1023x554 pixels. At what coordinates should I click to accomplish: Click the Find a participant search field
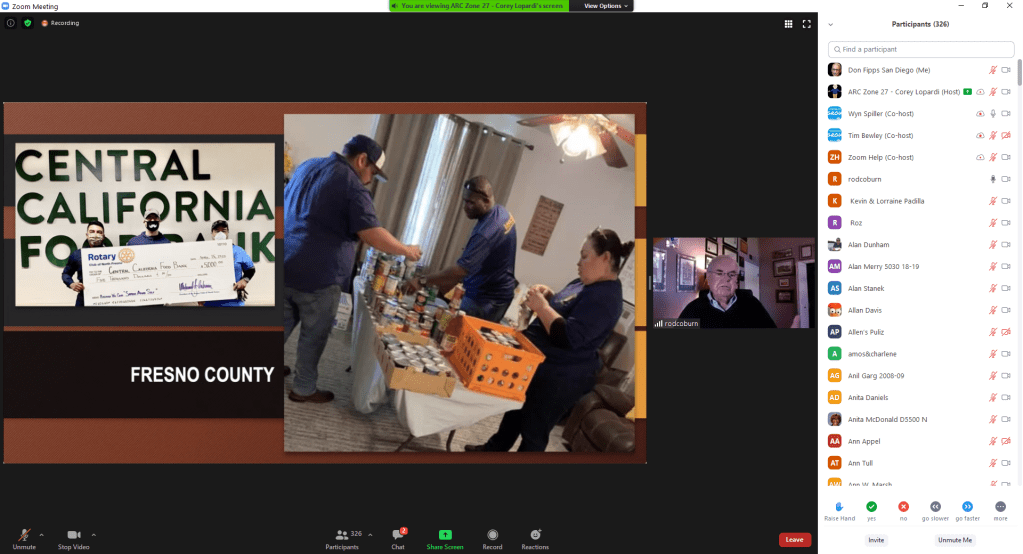[921, 49]
